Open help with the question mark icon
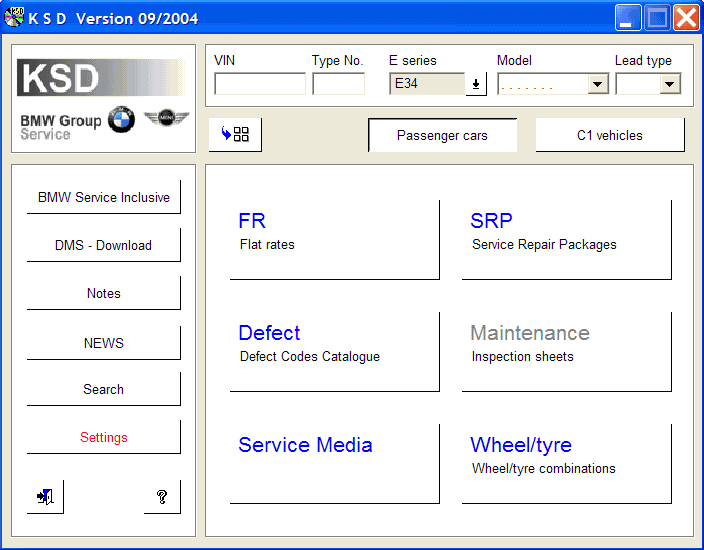Viewport: 704px width, 550px height. coord(162,497)
